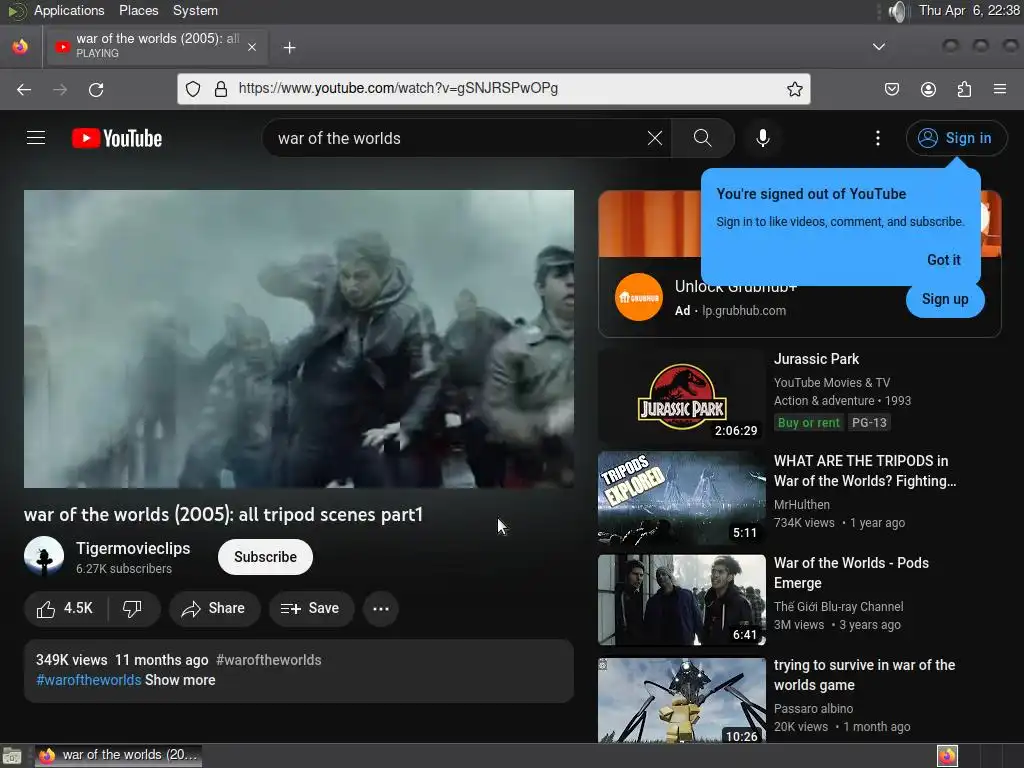Open the Tripods Explored video thumbnail
Viewport: 1024px width, 768px height.
click(682, 498)
